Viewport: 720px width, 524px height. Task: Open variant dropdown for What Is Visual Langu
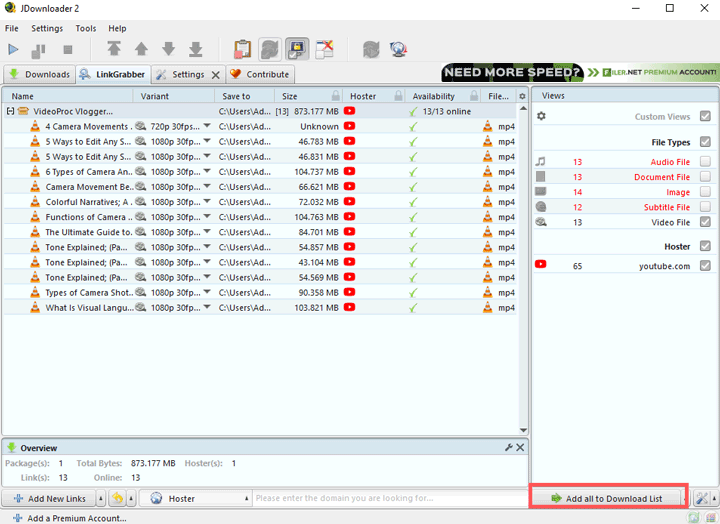click(207, 307)
